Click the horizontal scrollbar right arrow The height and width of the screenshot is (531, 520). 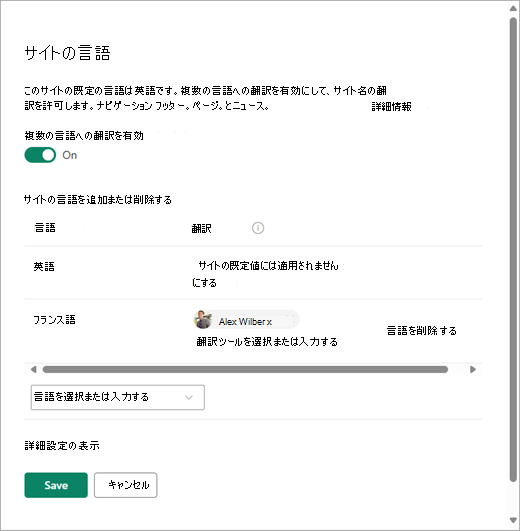coord(473,369)
